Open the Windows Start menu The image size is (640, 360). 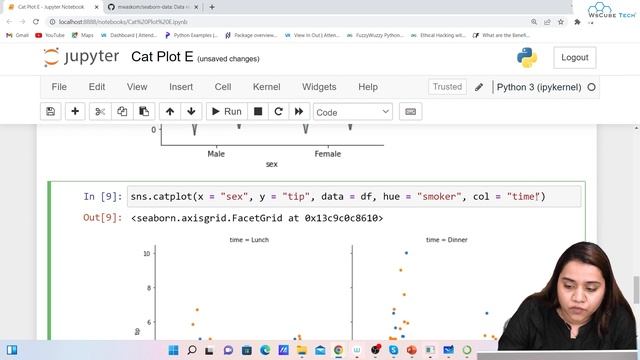click(173, 350)
